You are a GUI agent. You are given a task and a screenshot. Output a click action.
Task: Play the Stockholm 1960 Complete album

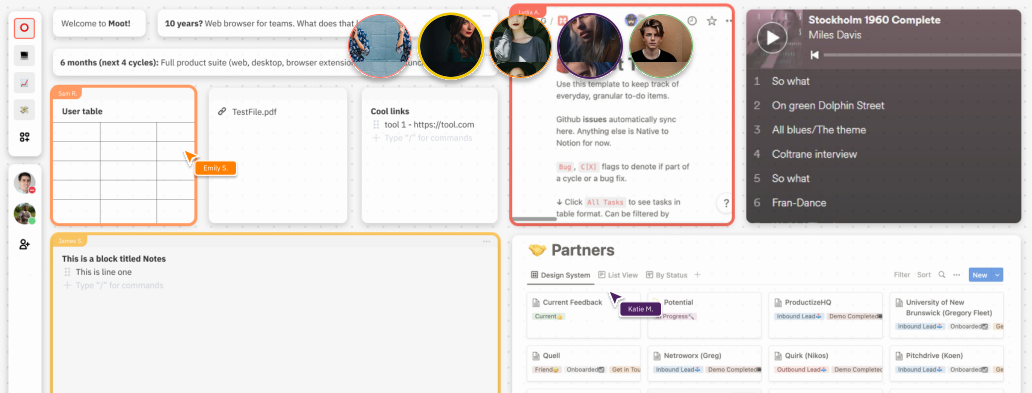click(772, 37)
